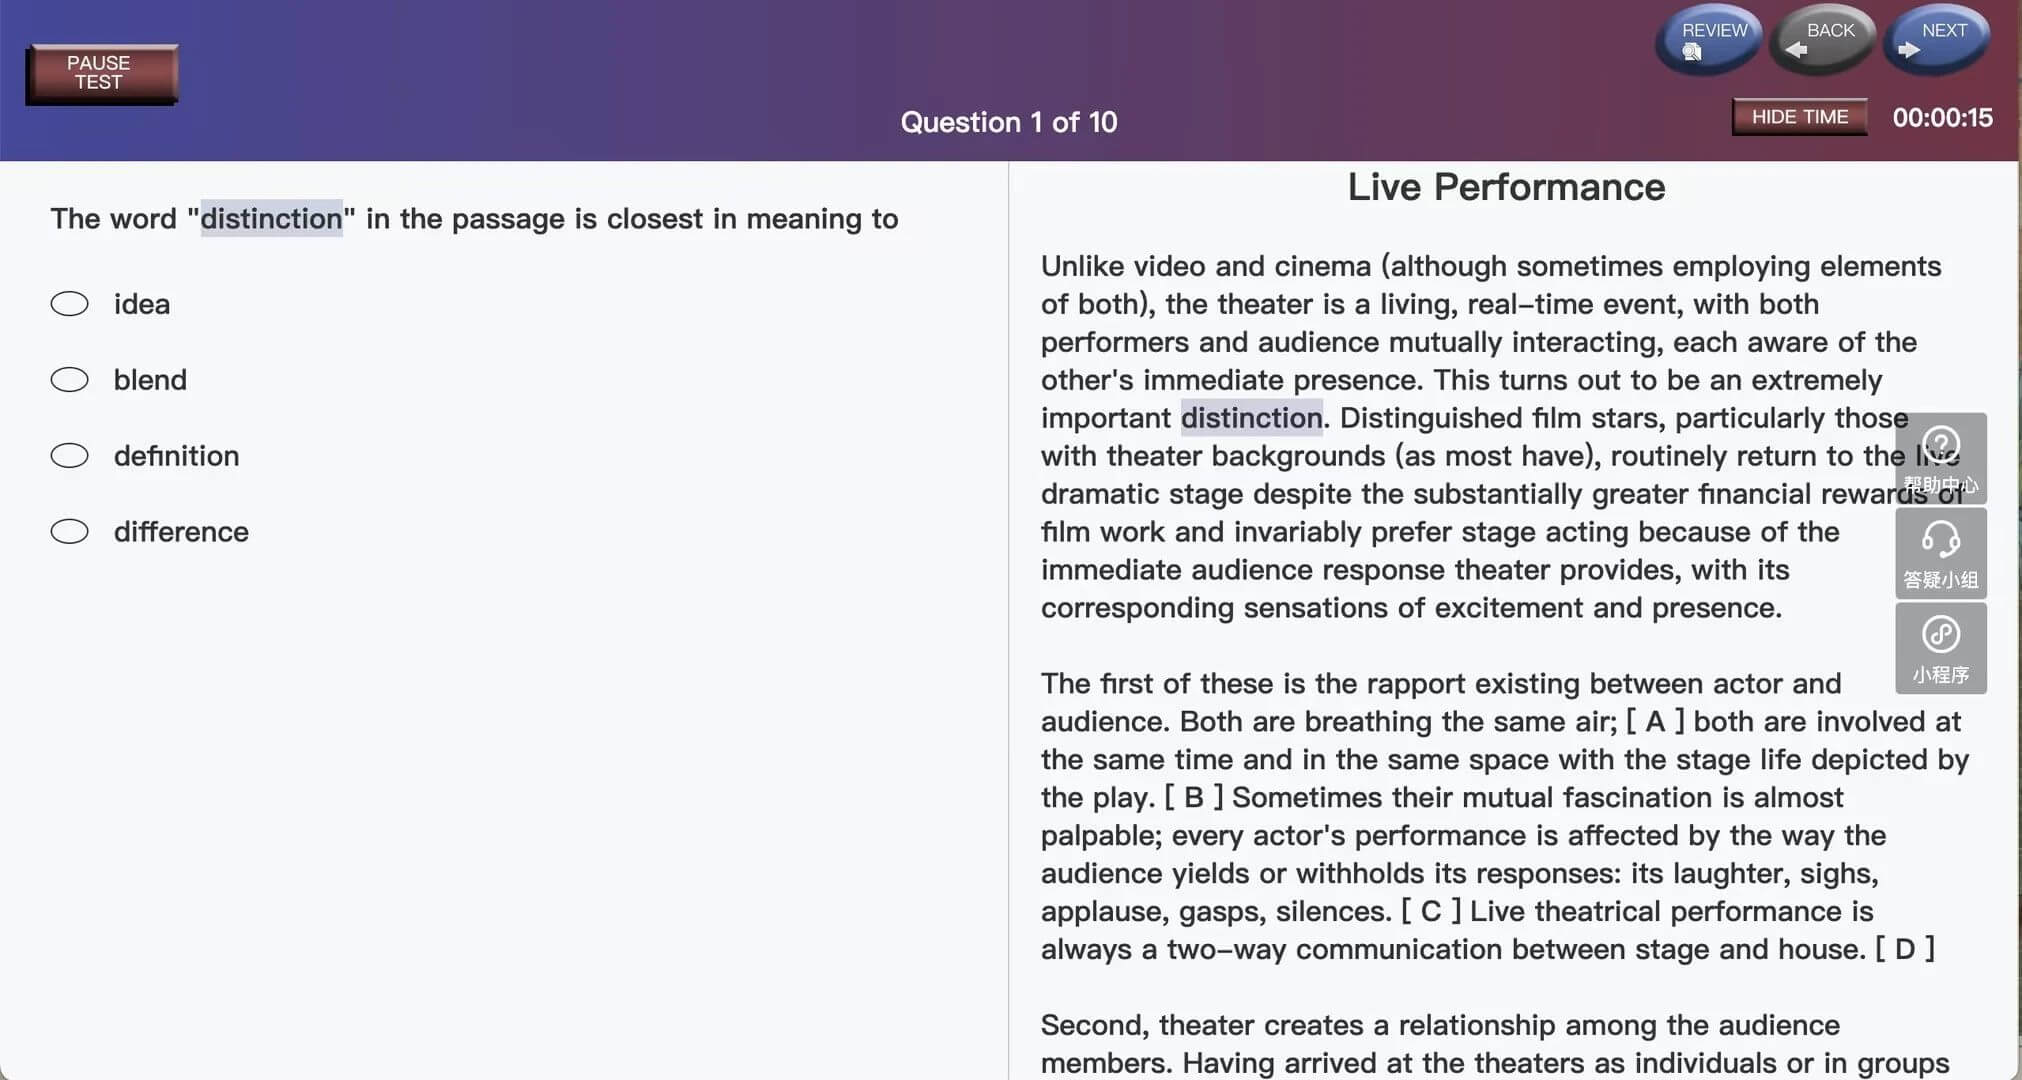Click the Live Performance passage title
Screen dimensions: 2022x1080
coord(1506,188)
